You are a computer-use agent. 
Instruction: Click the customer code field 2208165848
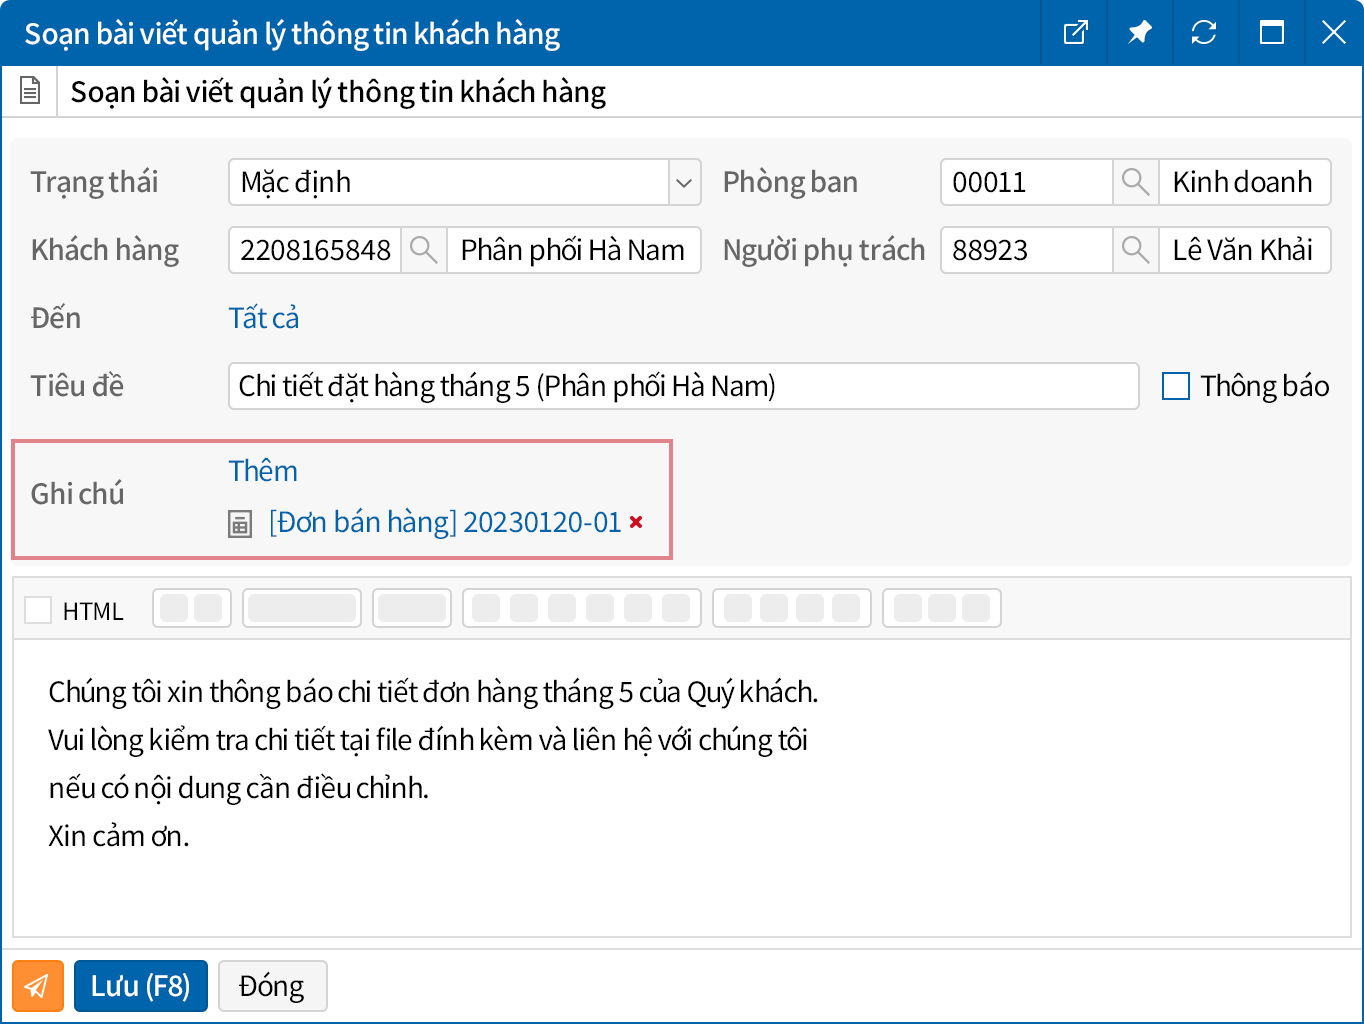[x=315, y=250]
